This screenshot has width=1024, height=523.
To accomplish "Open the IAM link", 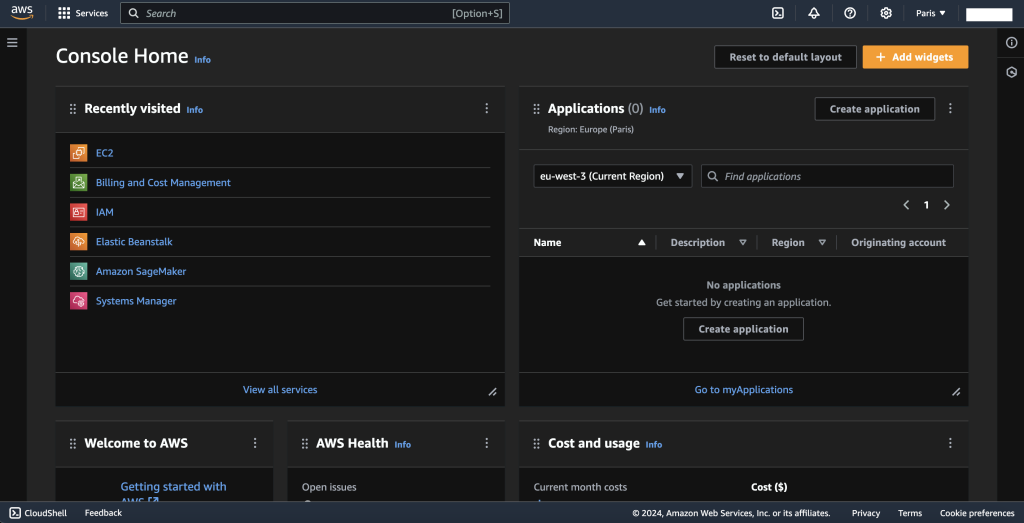I will 104,212.
